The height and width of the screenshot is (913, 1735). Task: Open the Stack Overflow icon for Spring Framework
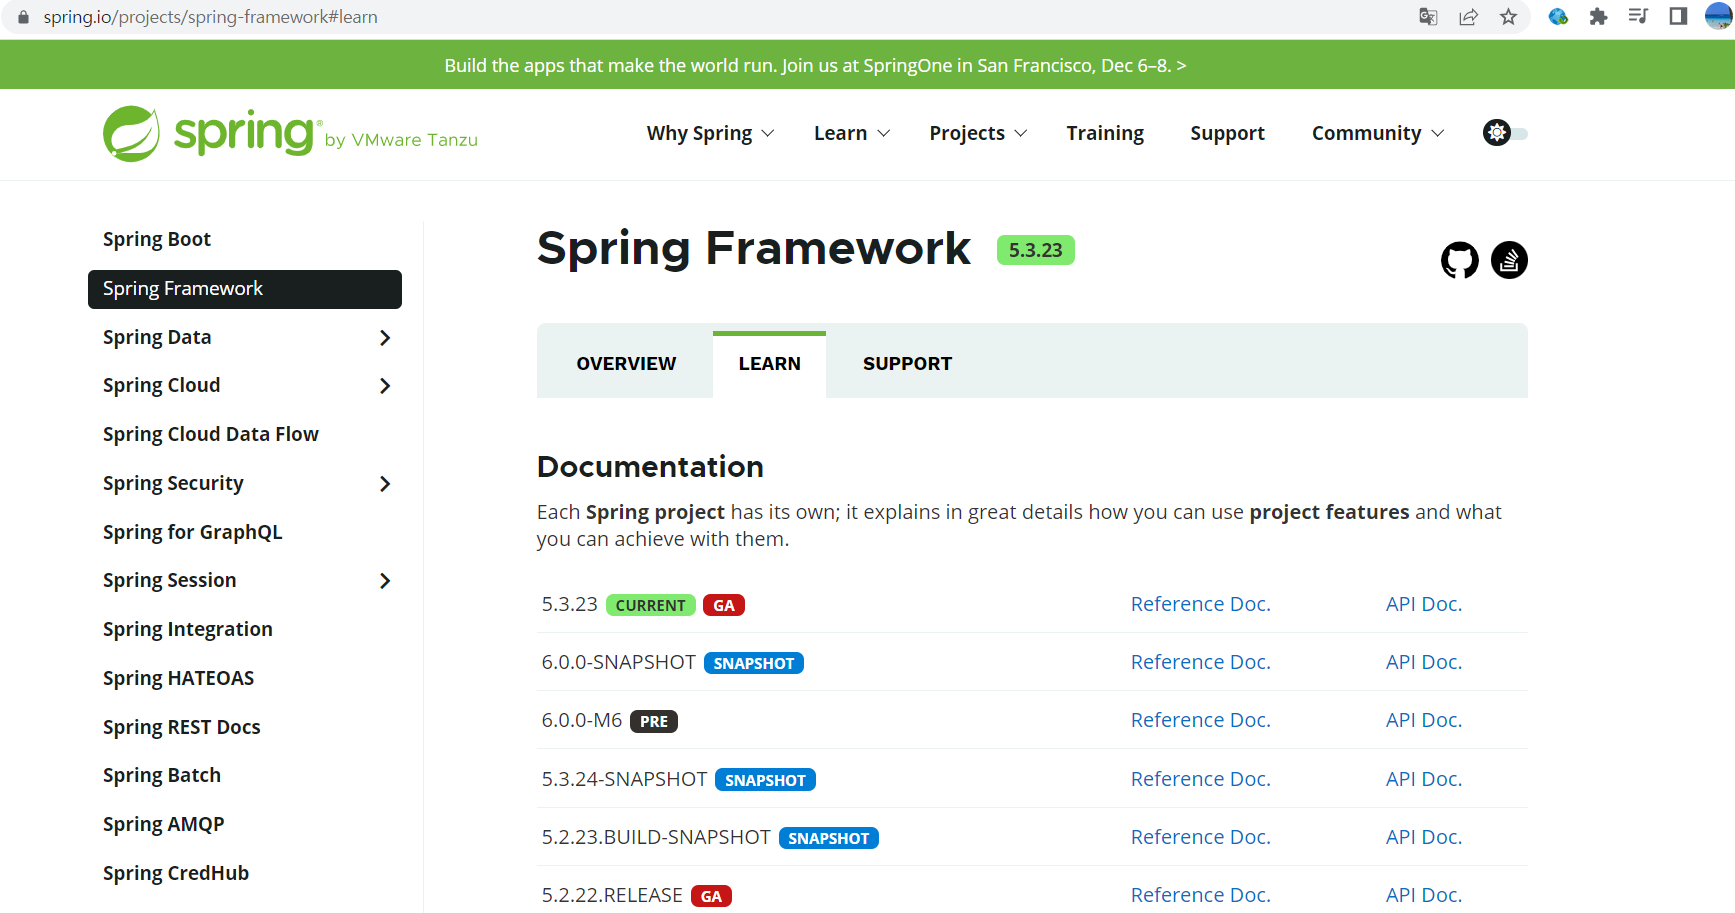[1509, 260]
